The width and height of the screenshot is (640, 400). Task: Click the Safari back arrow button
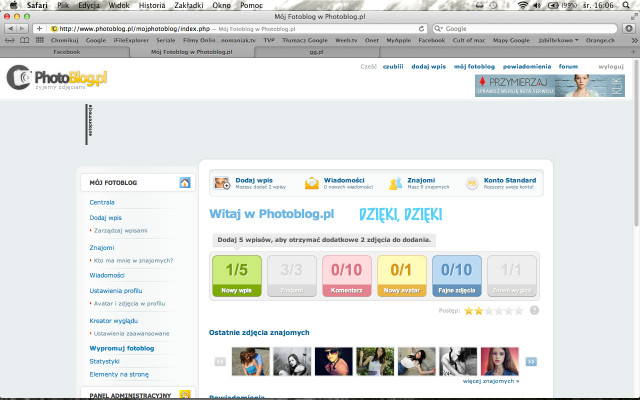click(10, 29)
